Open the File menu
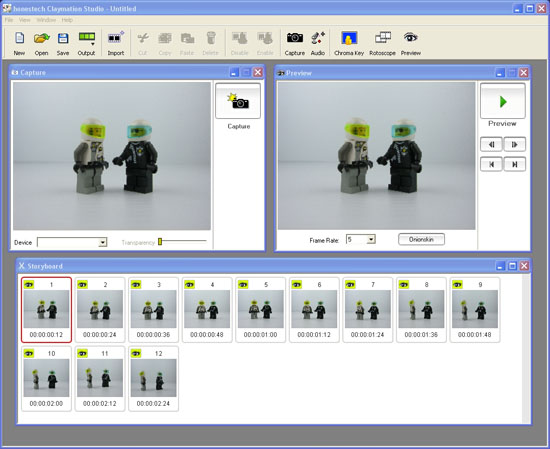The image size is (550, 449). (9, 20)
